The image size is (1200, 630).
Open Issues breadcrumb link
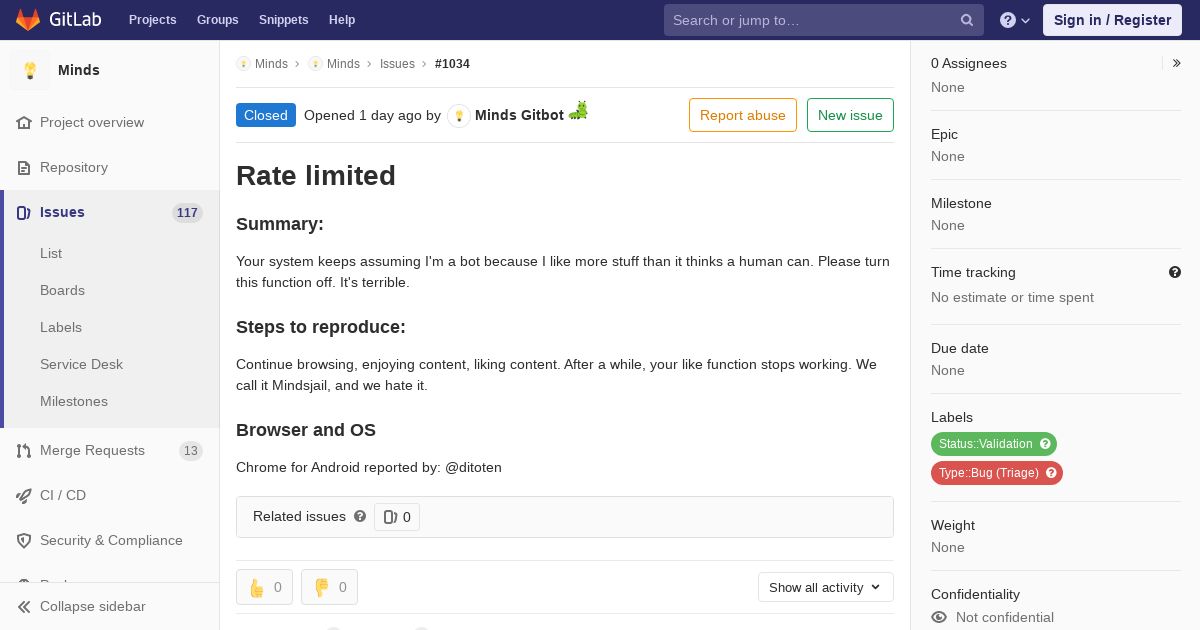(397, 64)
